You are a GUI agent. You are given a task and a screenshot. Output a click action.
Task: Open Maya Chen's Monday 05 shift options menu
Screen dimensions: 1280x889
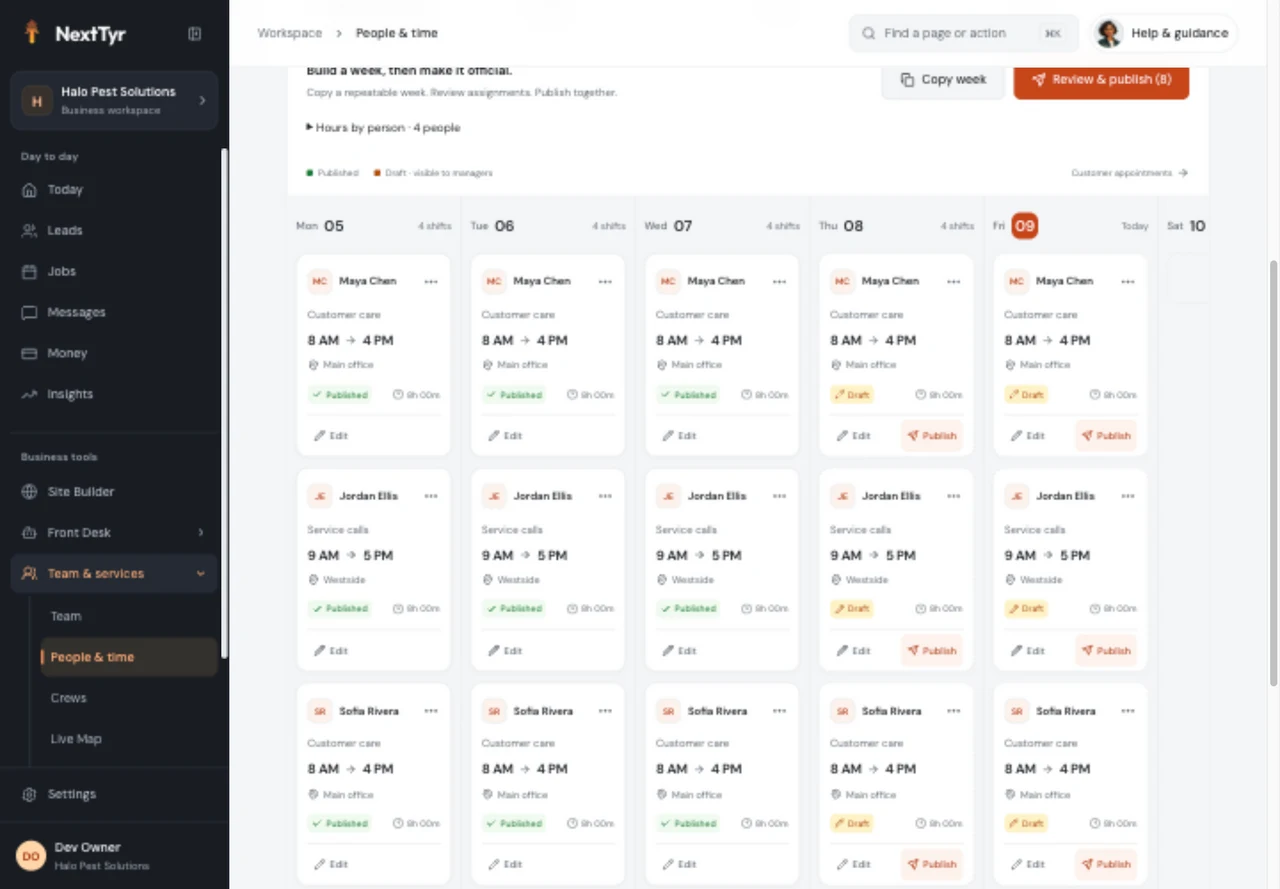coord(431,282)
